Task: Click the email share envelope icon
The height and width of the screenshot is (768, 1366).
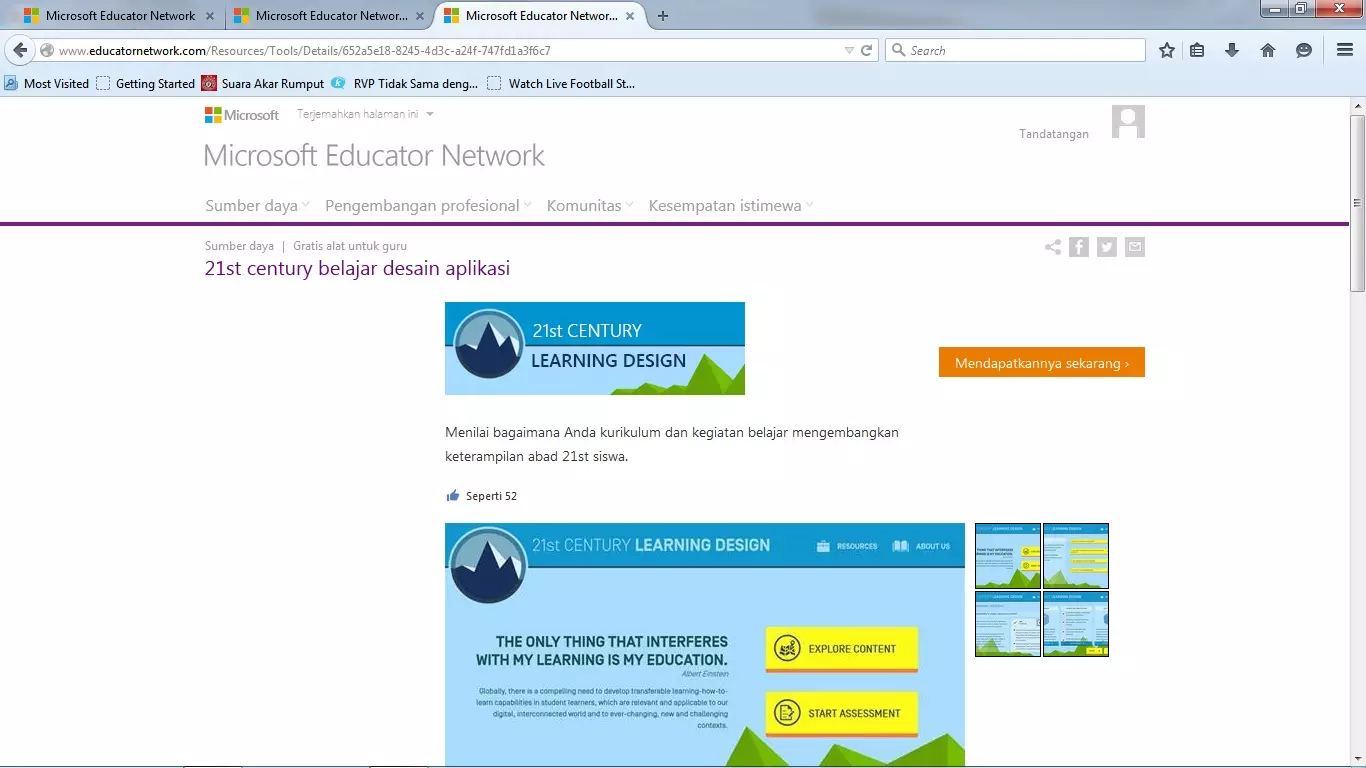Action: click(1134, 247)
